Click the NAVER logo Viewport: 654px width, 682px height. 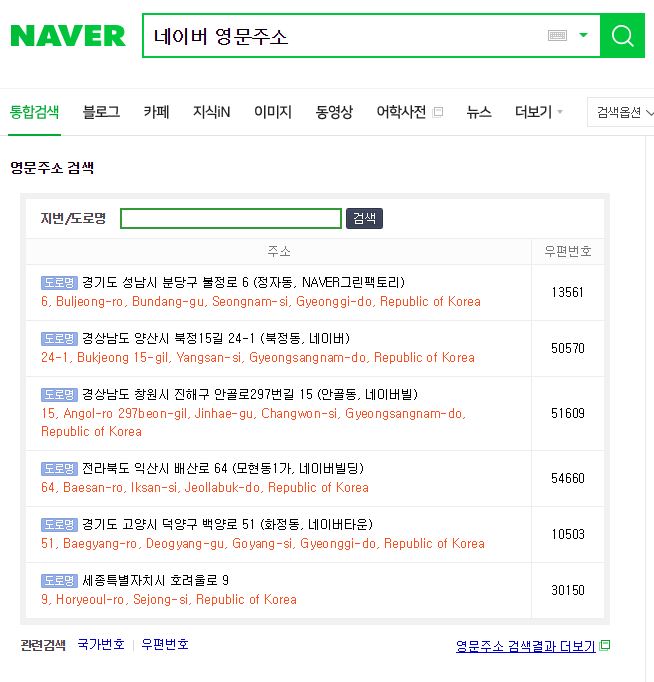68,36
